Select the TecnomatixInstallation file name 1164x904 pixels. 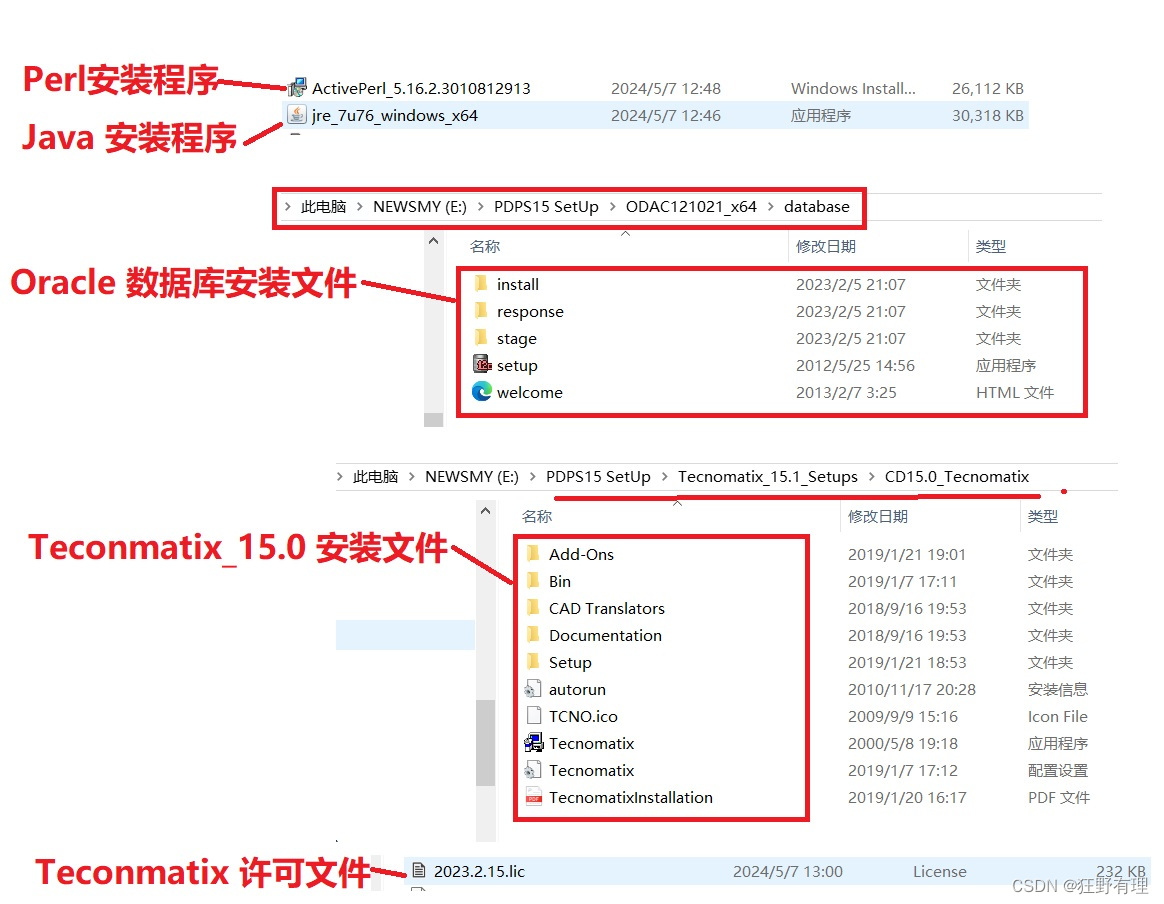pyautogui.click(x=630, y=797)
